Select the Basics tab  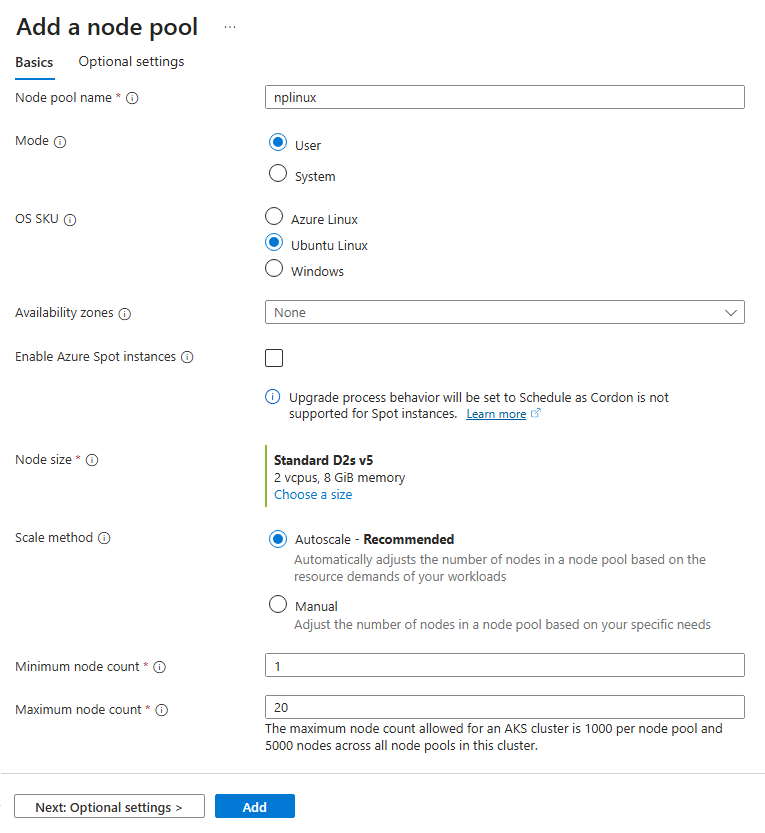[34, 62]
